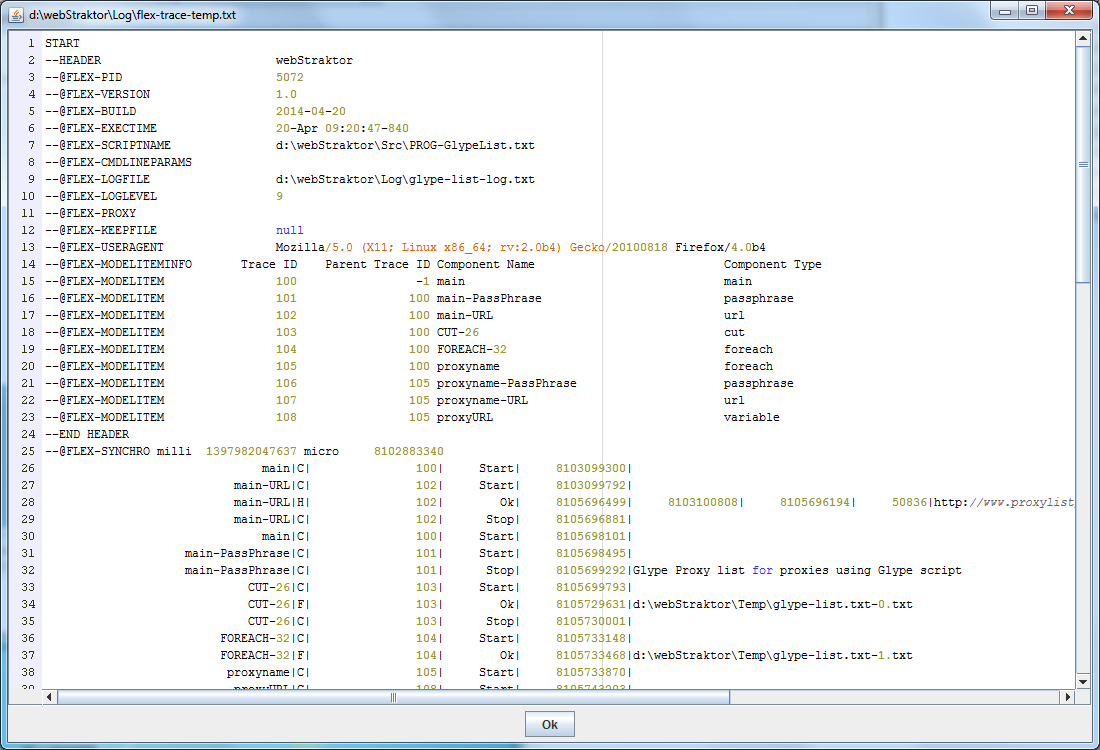The image size is (1100, 750).
Task: Place cursor on the START line
Action: pos(62,43)
